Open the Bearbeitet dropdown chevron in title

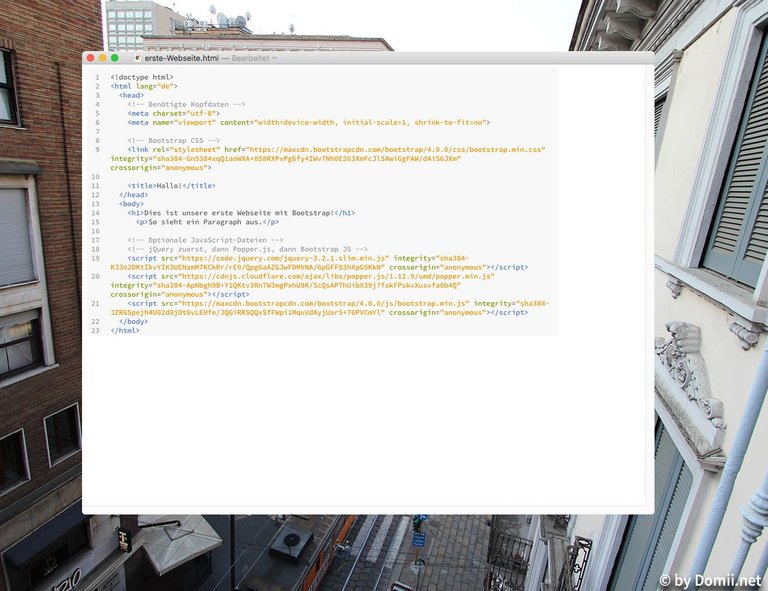click(x=274, y=58)
